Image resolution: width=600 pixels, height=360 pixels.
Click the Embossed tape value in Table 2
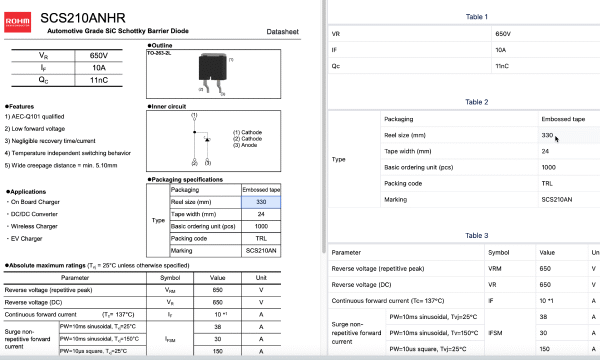563,119
